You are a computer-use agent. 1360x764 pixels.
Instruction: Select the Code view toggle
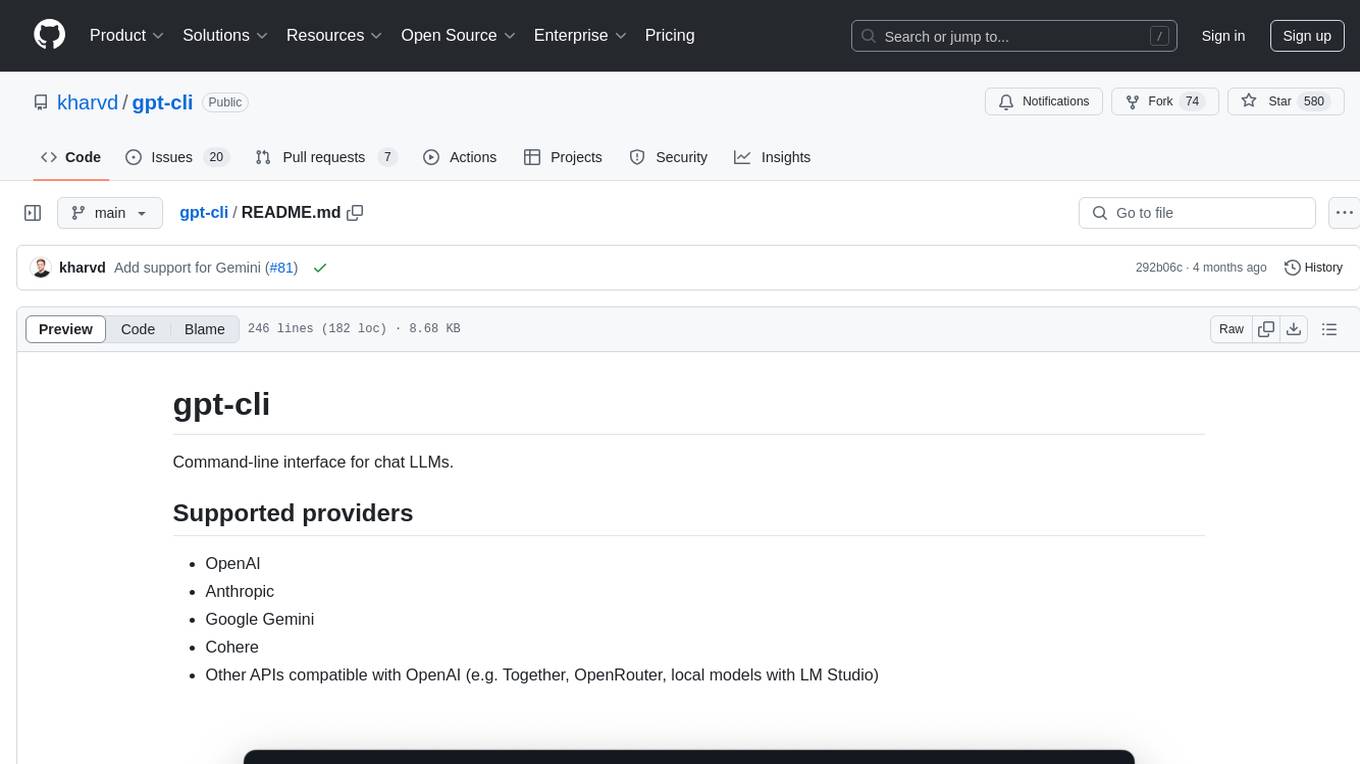coord(138,329)
